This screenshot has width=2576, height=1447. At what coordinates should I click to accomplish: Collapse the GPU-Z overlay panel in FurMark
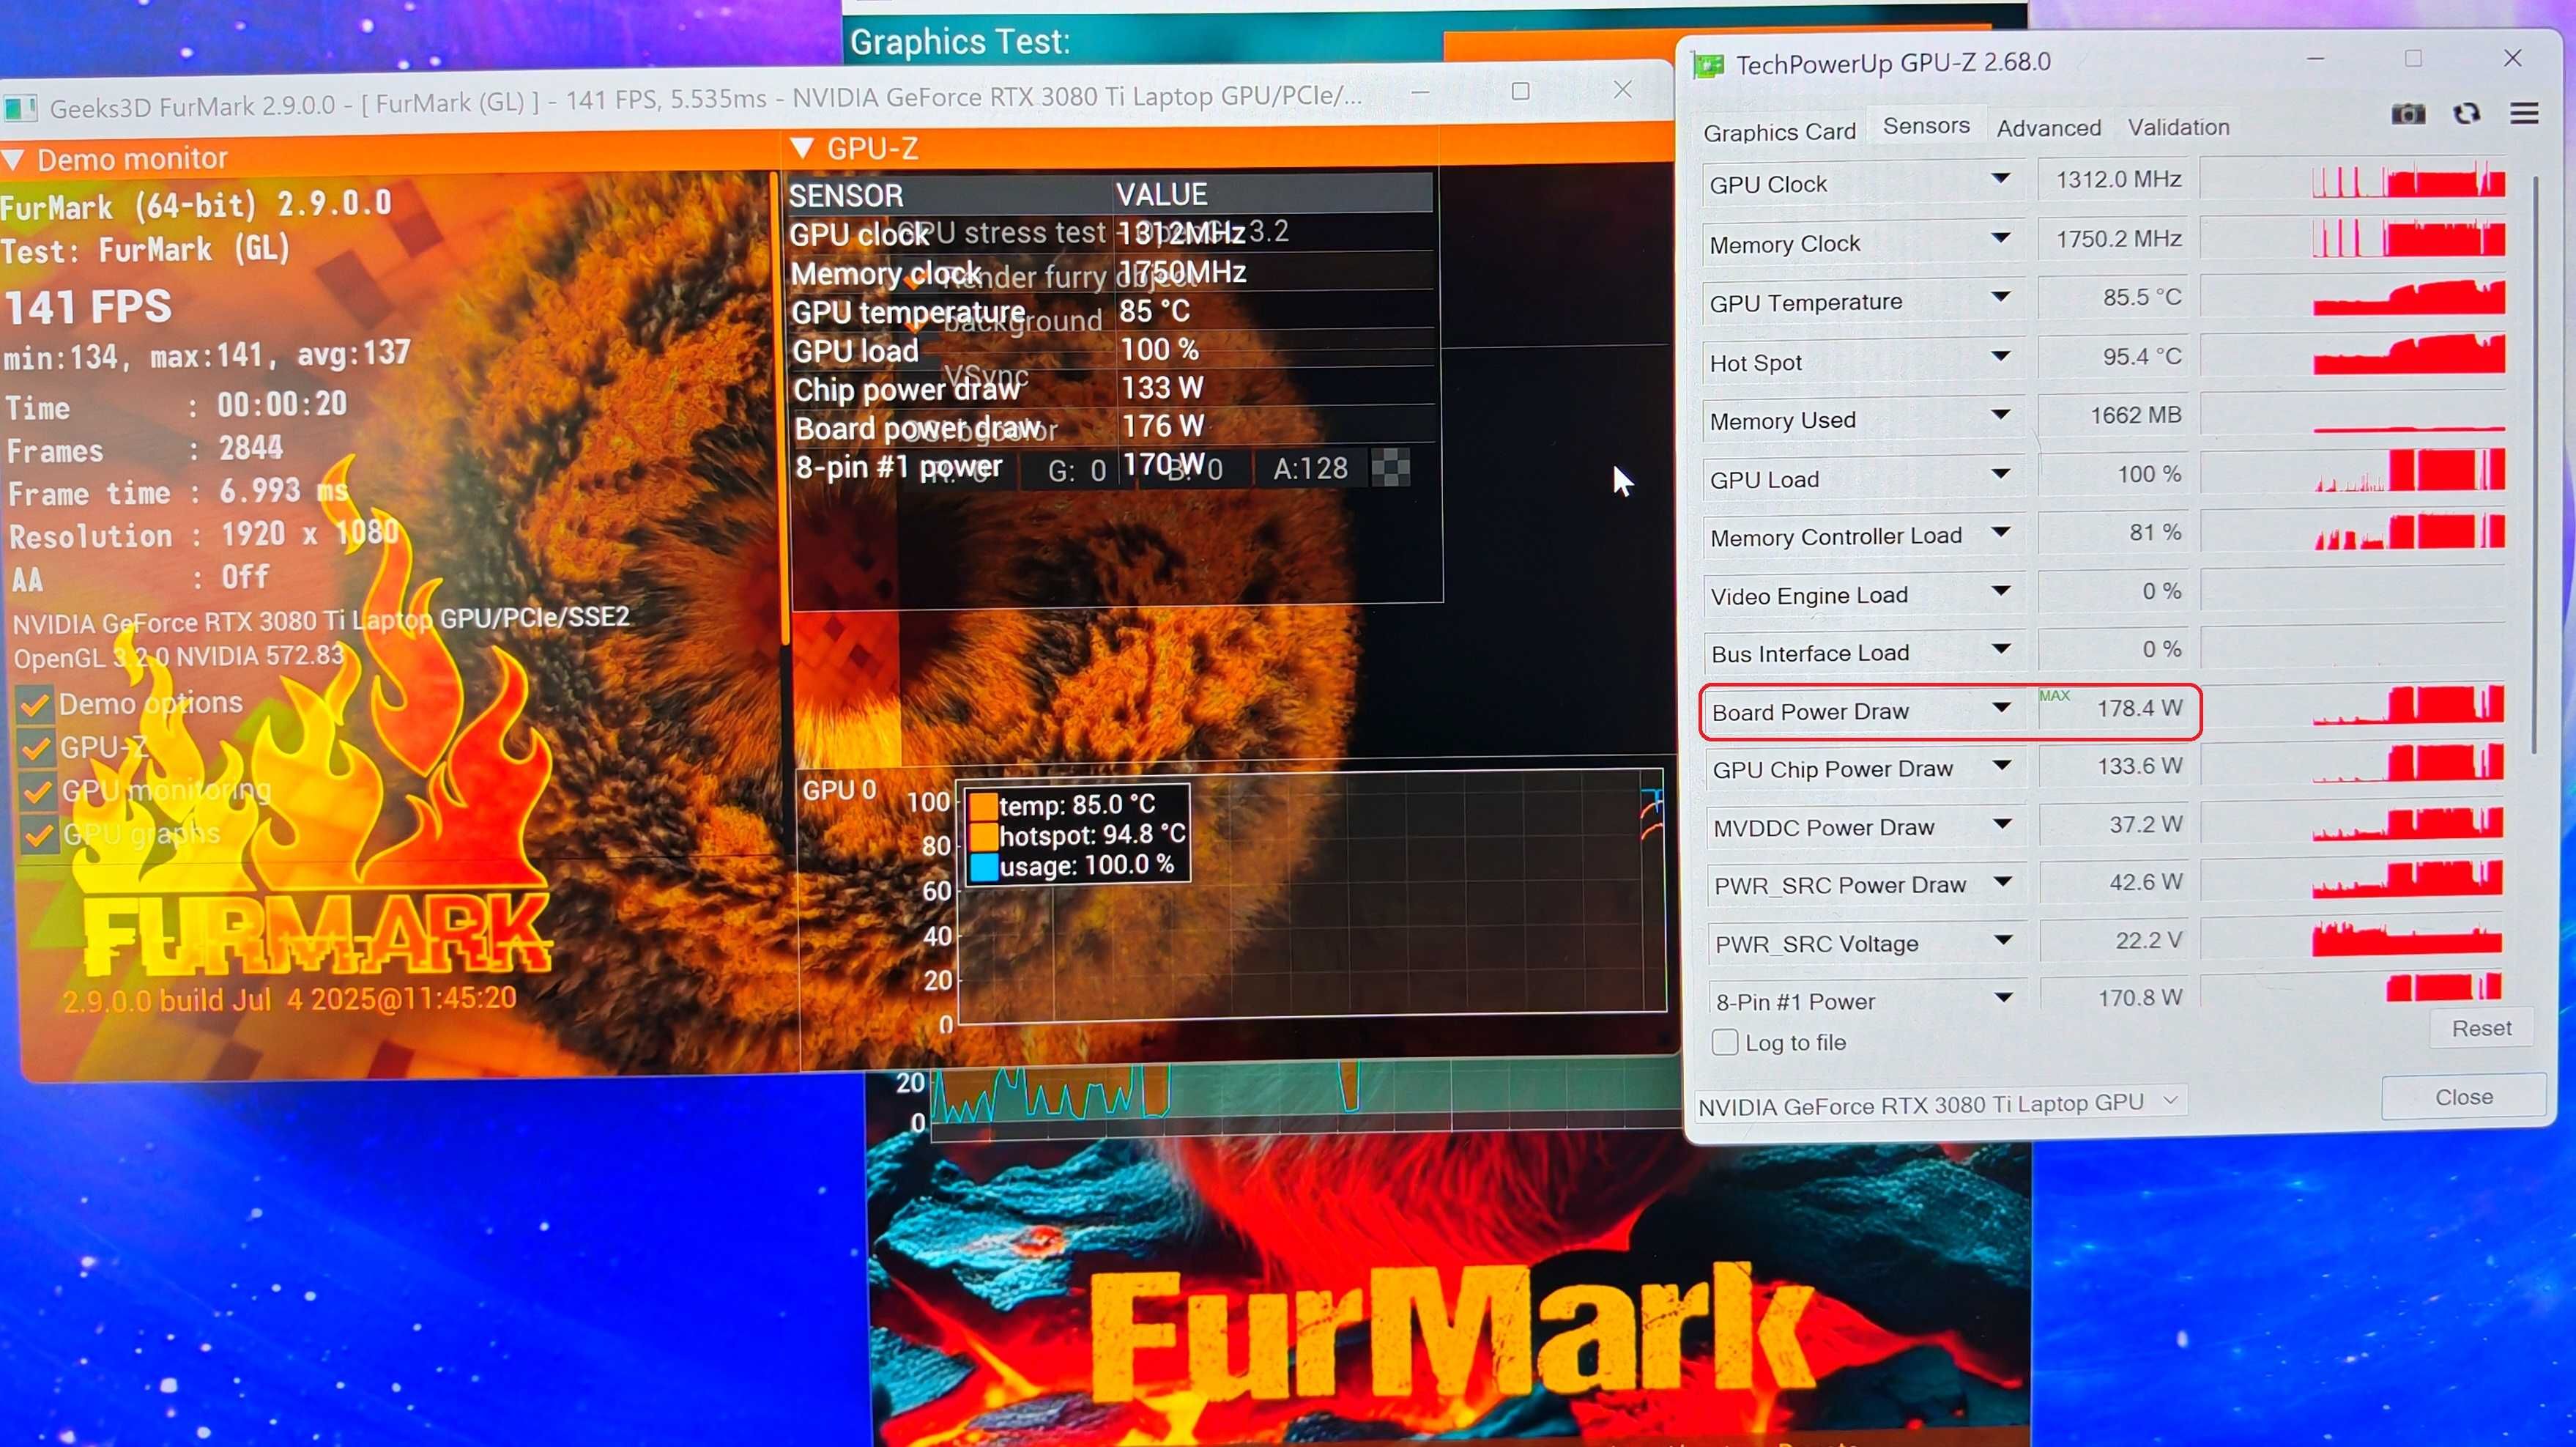coord(801,149)
